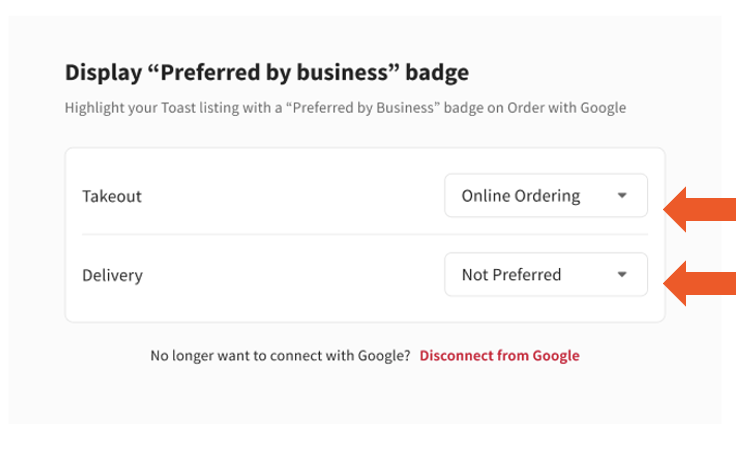Click the Takeout row label
The image size is (748, 452).
(x=112, y=196)
